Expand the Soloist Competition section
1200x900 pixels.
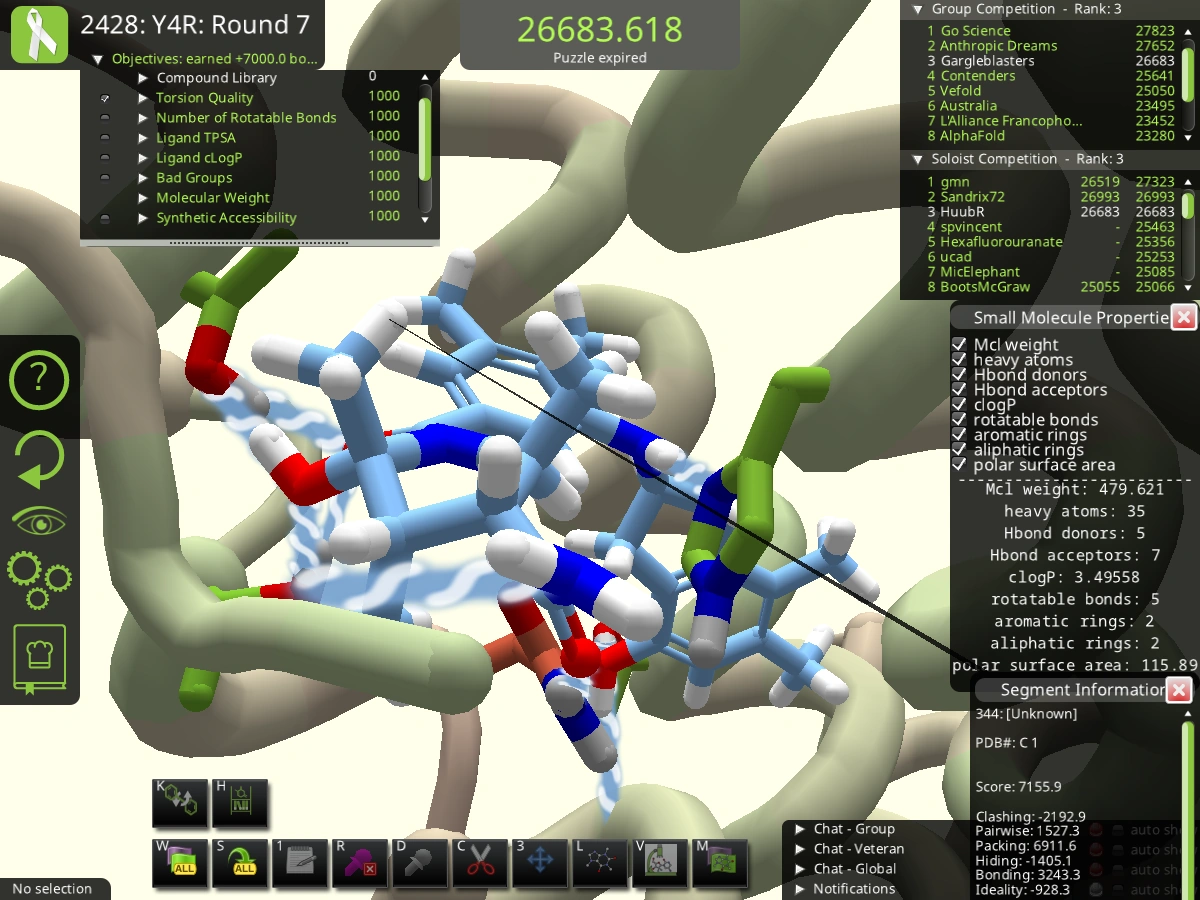pos(917,158)
